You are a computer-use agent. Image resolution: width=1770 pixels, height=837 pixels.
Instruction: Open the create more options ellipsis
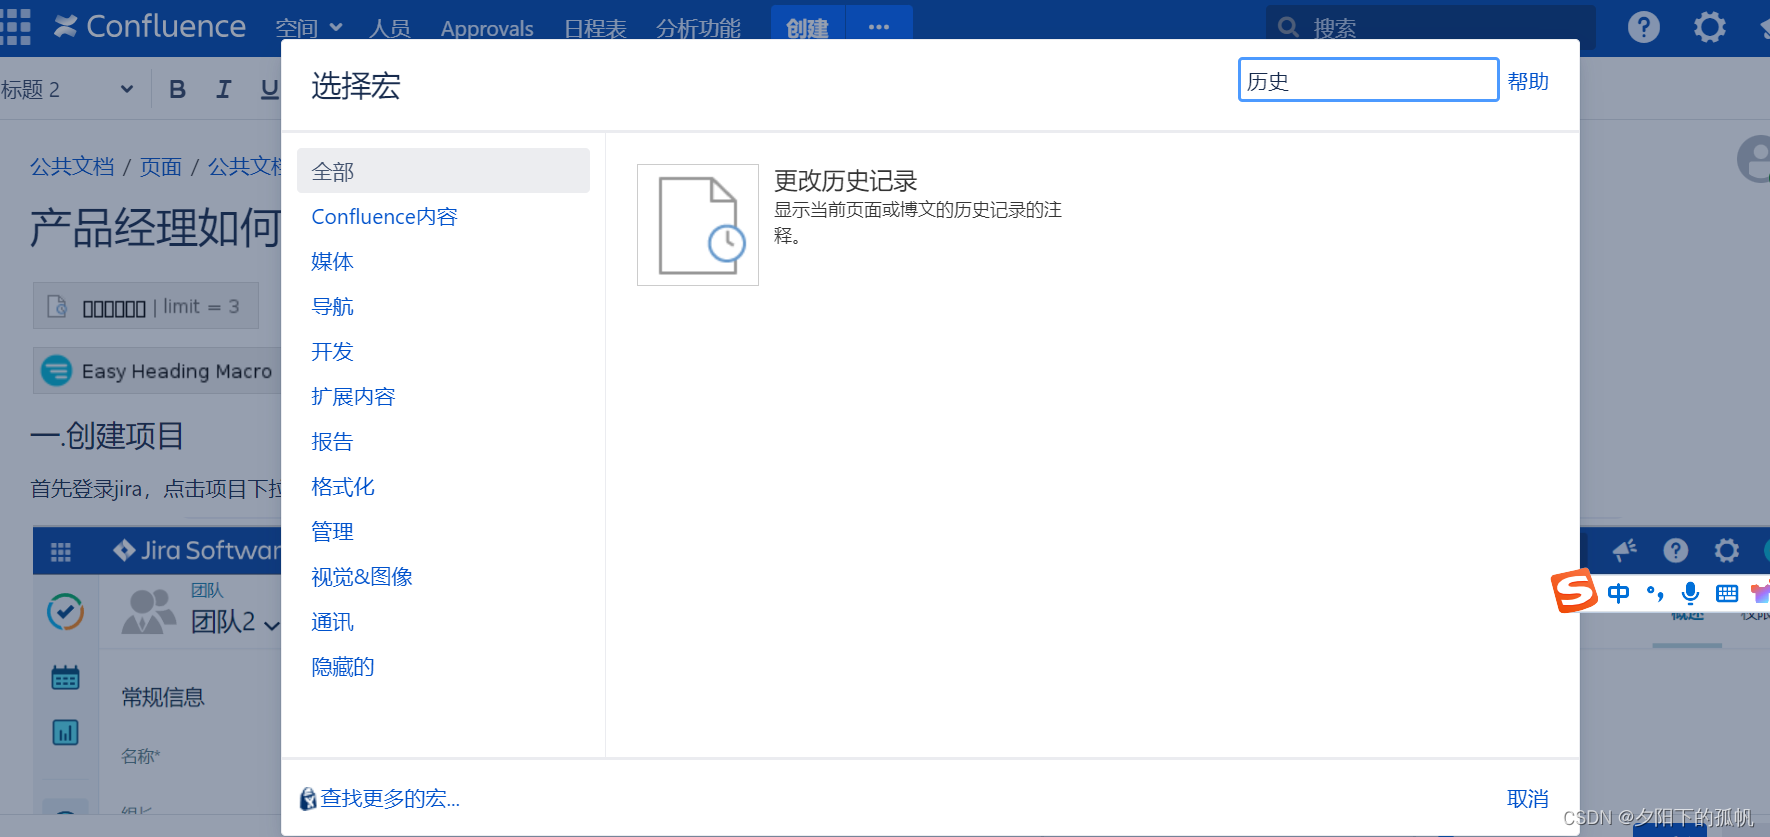tap(879, 27)
